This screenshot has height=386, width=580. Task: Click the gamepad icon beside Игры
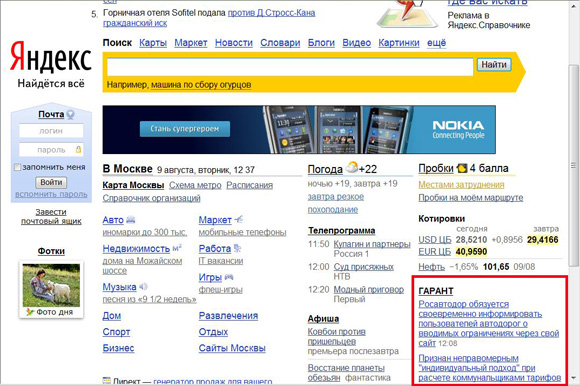229,277
